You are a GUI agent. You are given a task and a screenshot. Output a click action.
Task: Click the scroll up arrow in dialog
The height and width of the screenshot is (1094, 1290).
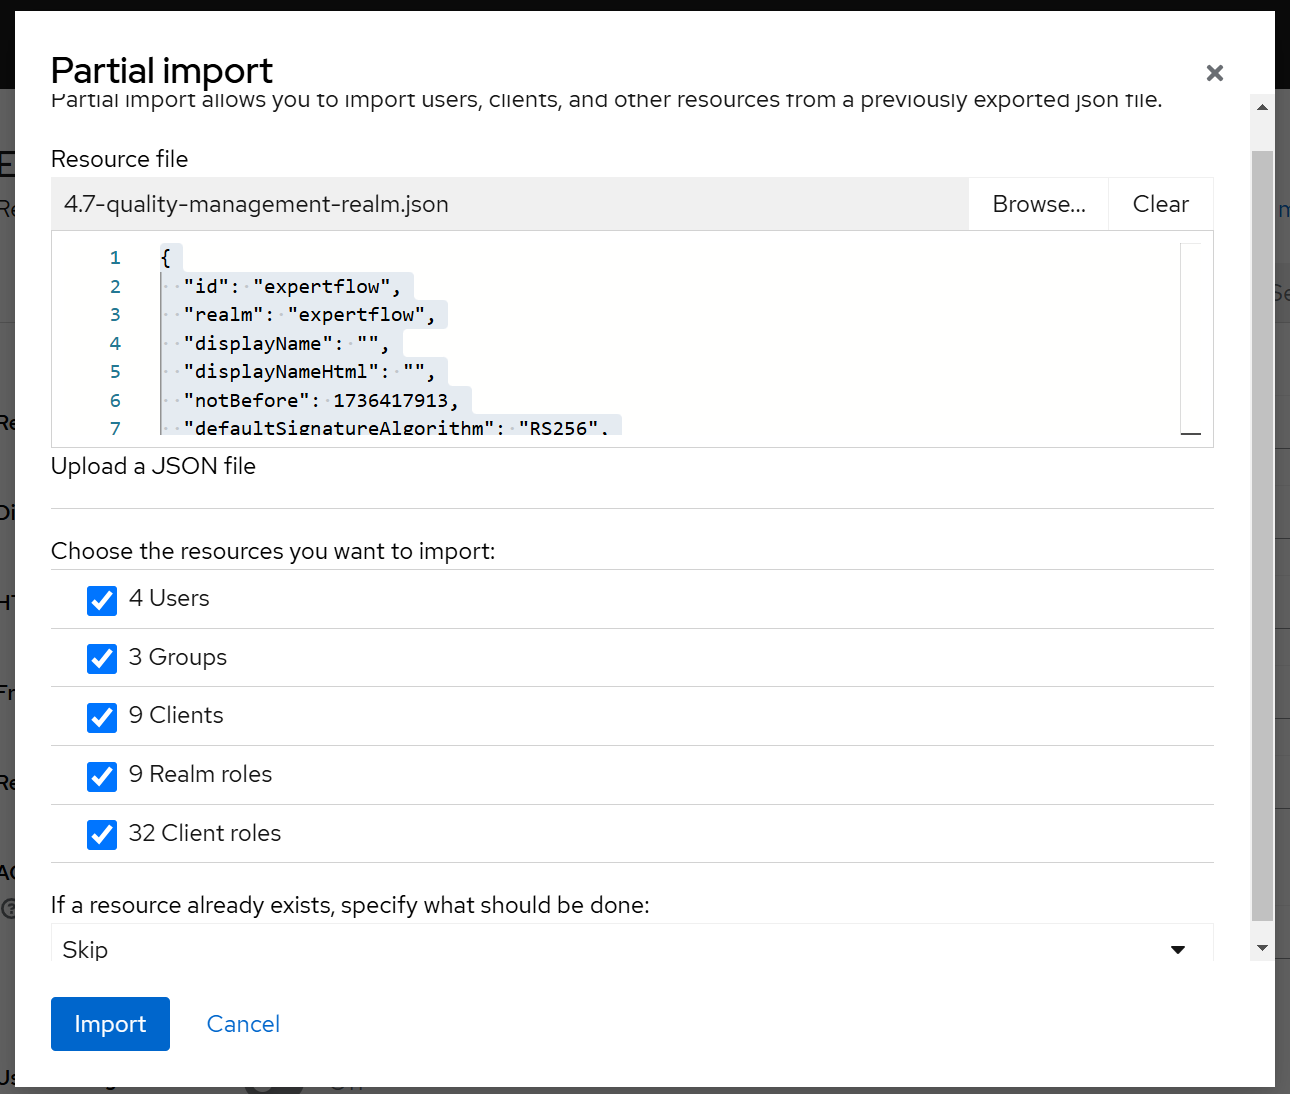pyautogui.click(x=1262, y=107)
